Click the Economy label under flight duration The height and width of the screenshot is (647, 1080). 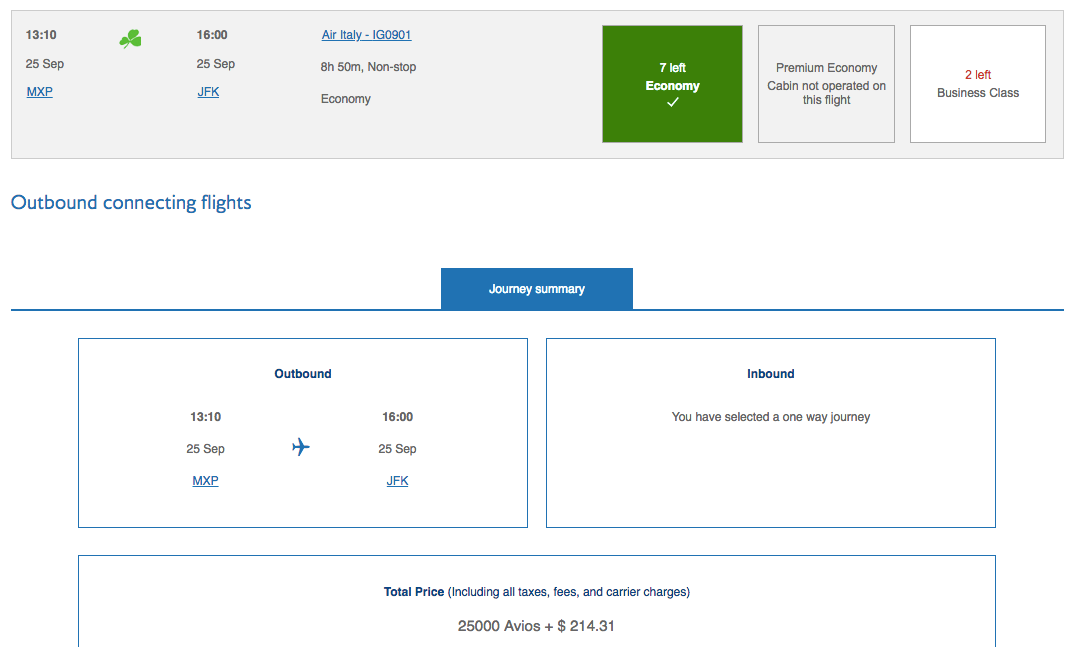[346, 99]
